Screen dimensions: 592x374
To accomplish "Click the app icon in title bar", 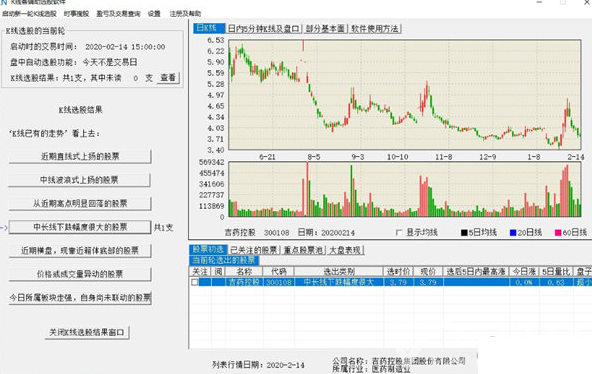I will (x=4, y=2).
